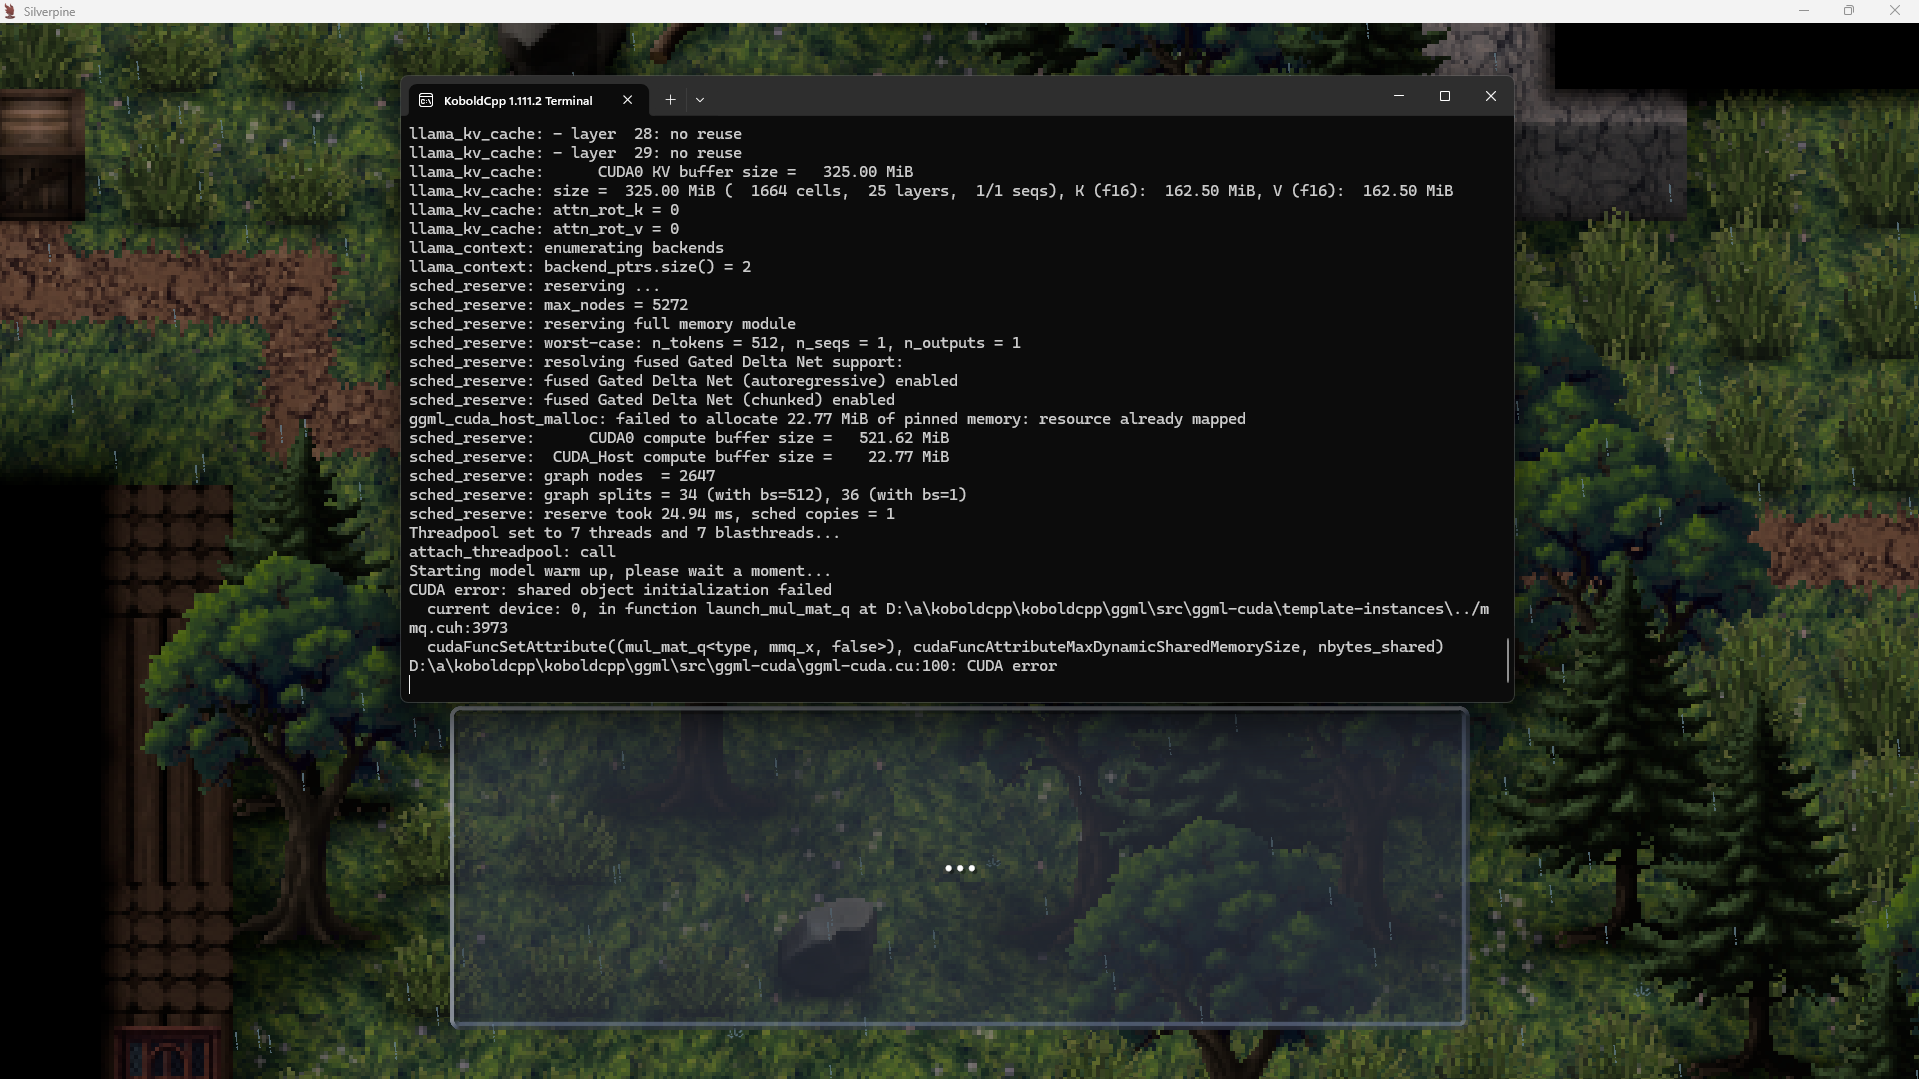Click the 'reserve took 24.94 ms' line
This screenshot has height=1079, width=1919.
(x=652, y=514)
